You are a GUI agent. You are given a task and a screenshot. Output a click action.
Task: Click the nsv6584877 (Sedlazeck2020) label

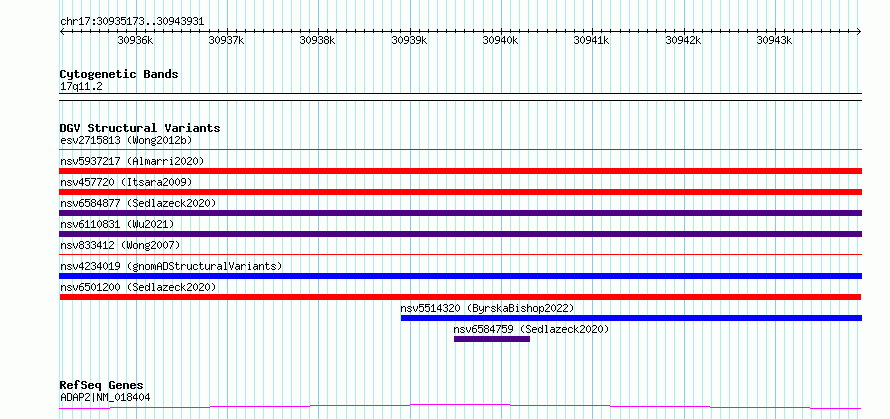pos(138,203)
